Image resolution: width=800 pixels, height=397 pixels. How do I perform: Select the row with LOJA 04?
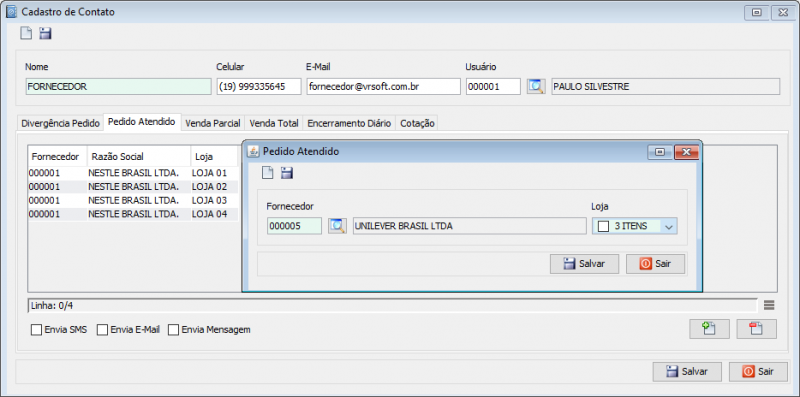click(133, 214)
